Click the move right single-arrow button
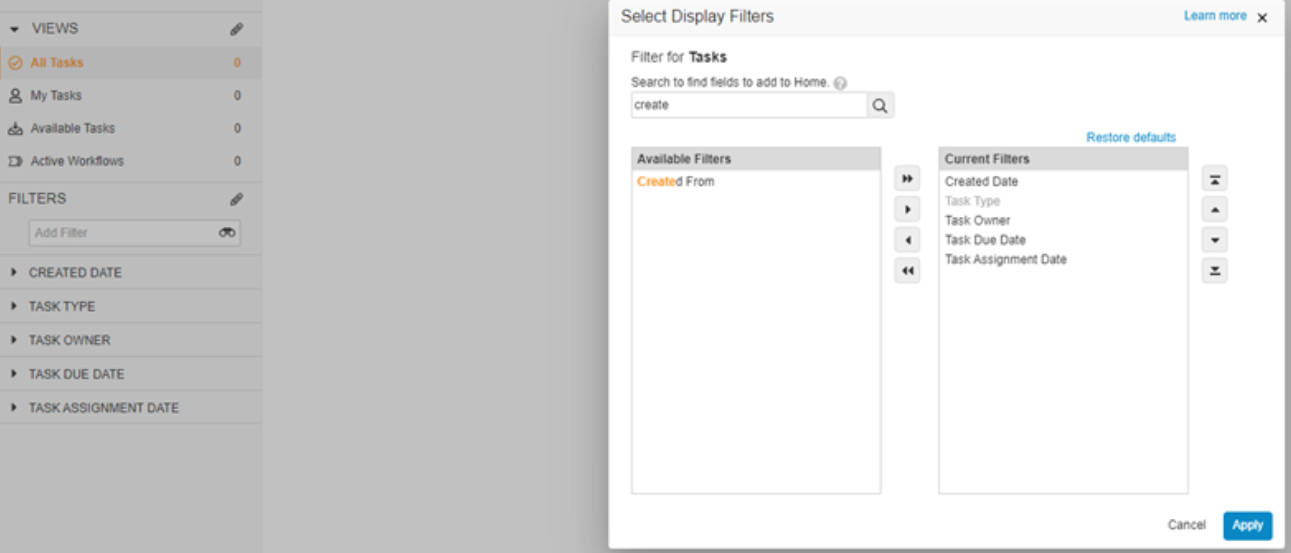The height and width of the screenshot is (553, 1291). point(907,210)
